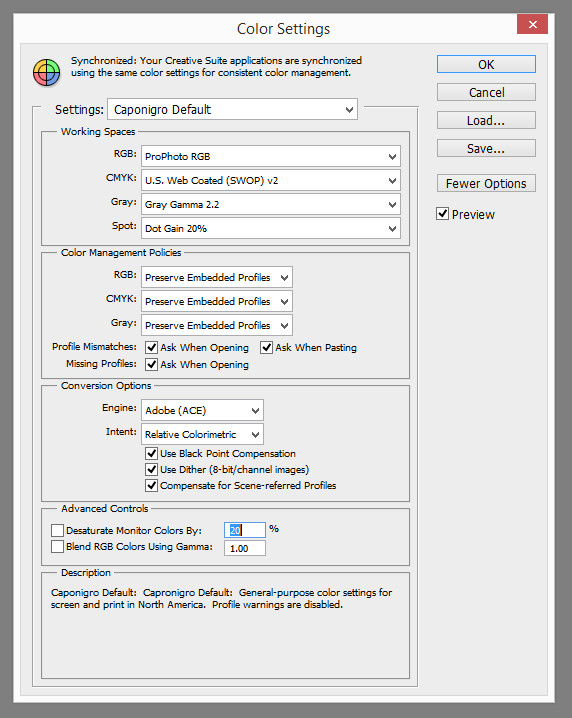Confirm settings with the OK button
Viewport: 572px width, 718px height.
click(x=486, y=65)
